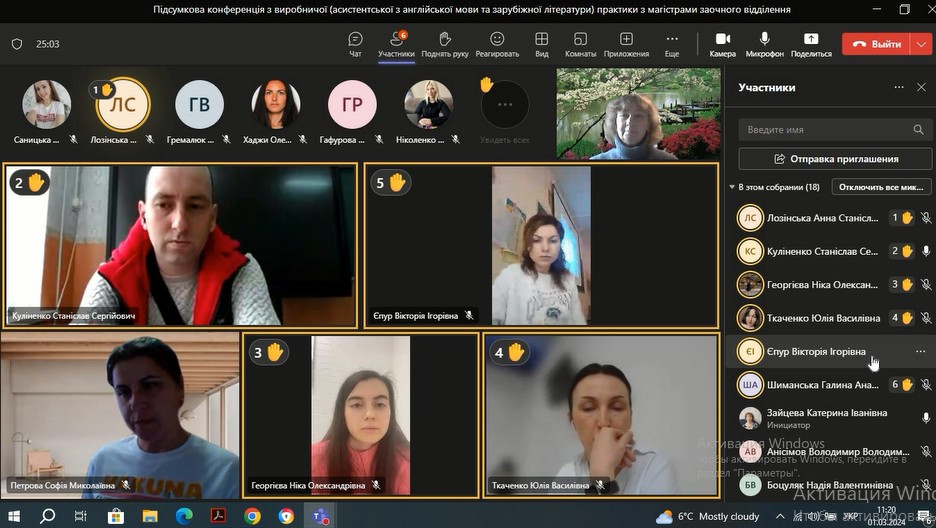936x528 pixels.
Task: Open the Еще more options menu
Action: (672, 44)
